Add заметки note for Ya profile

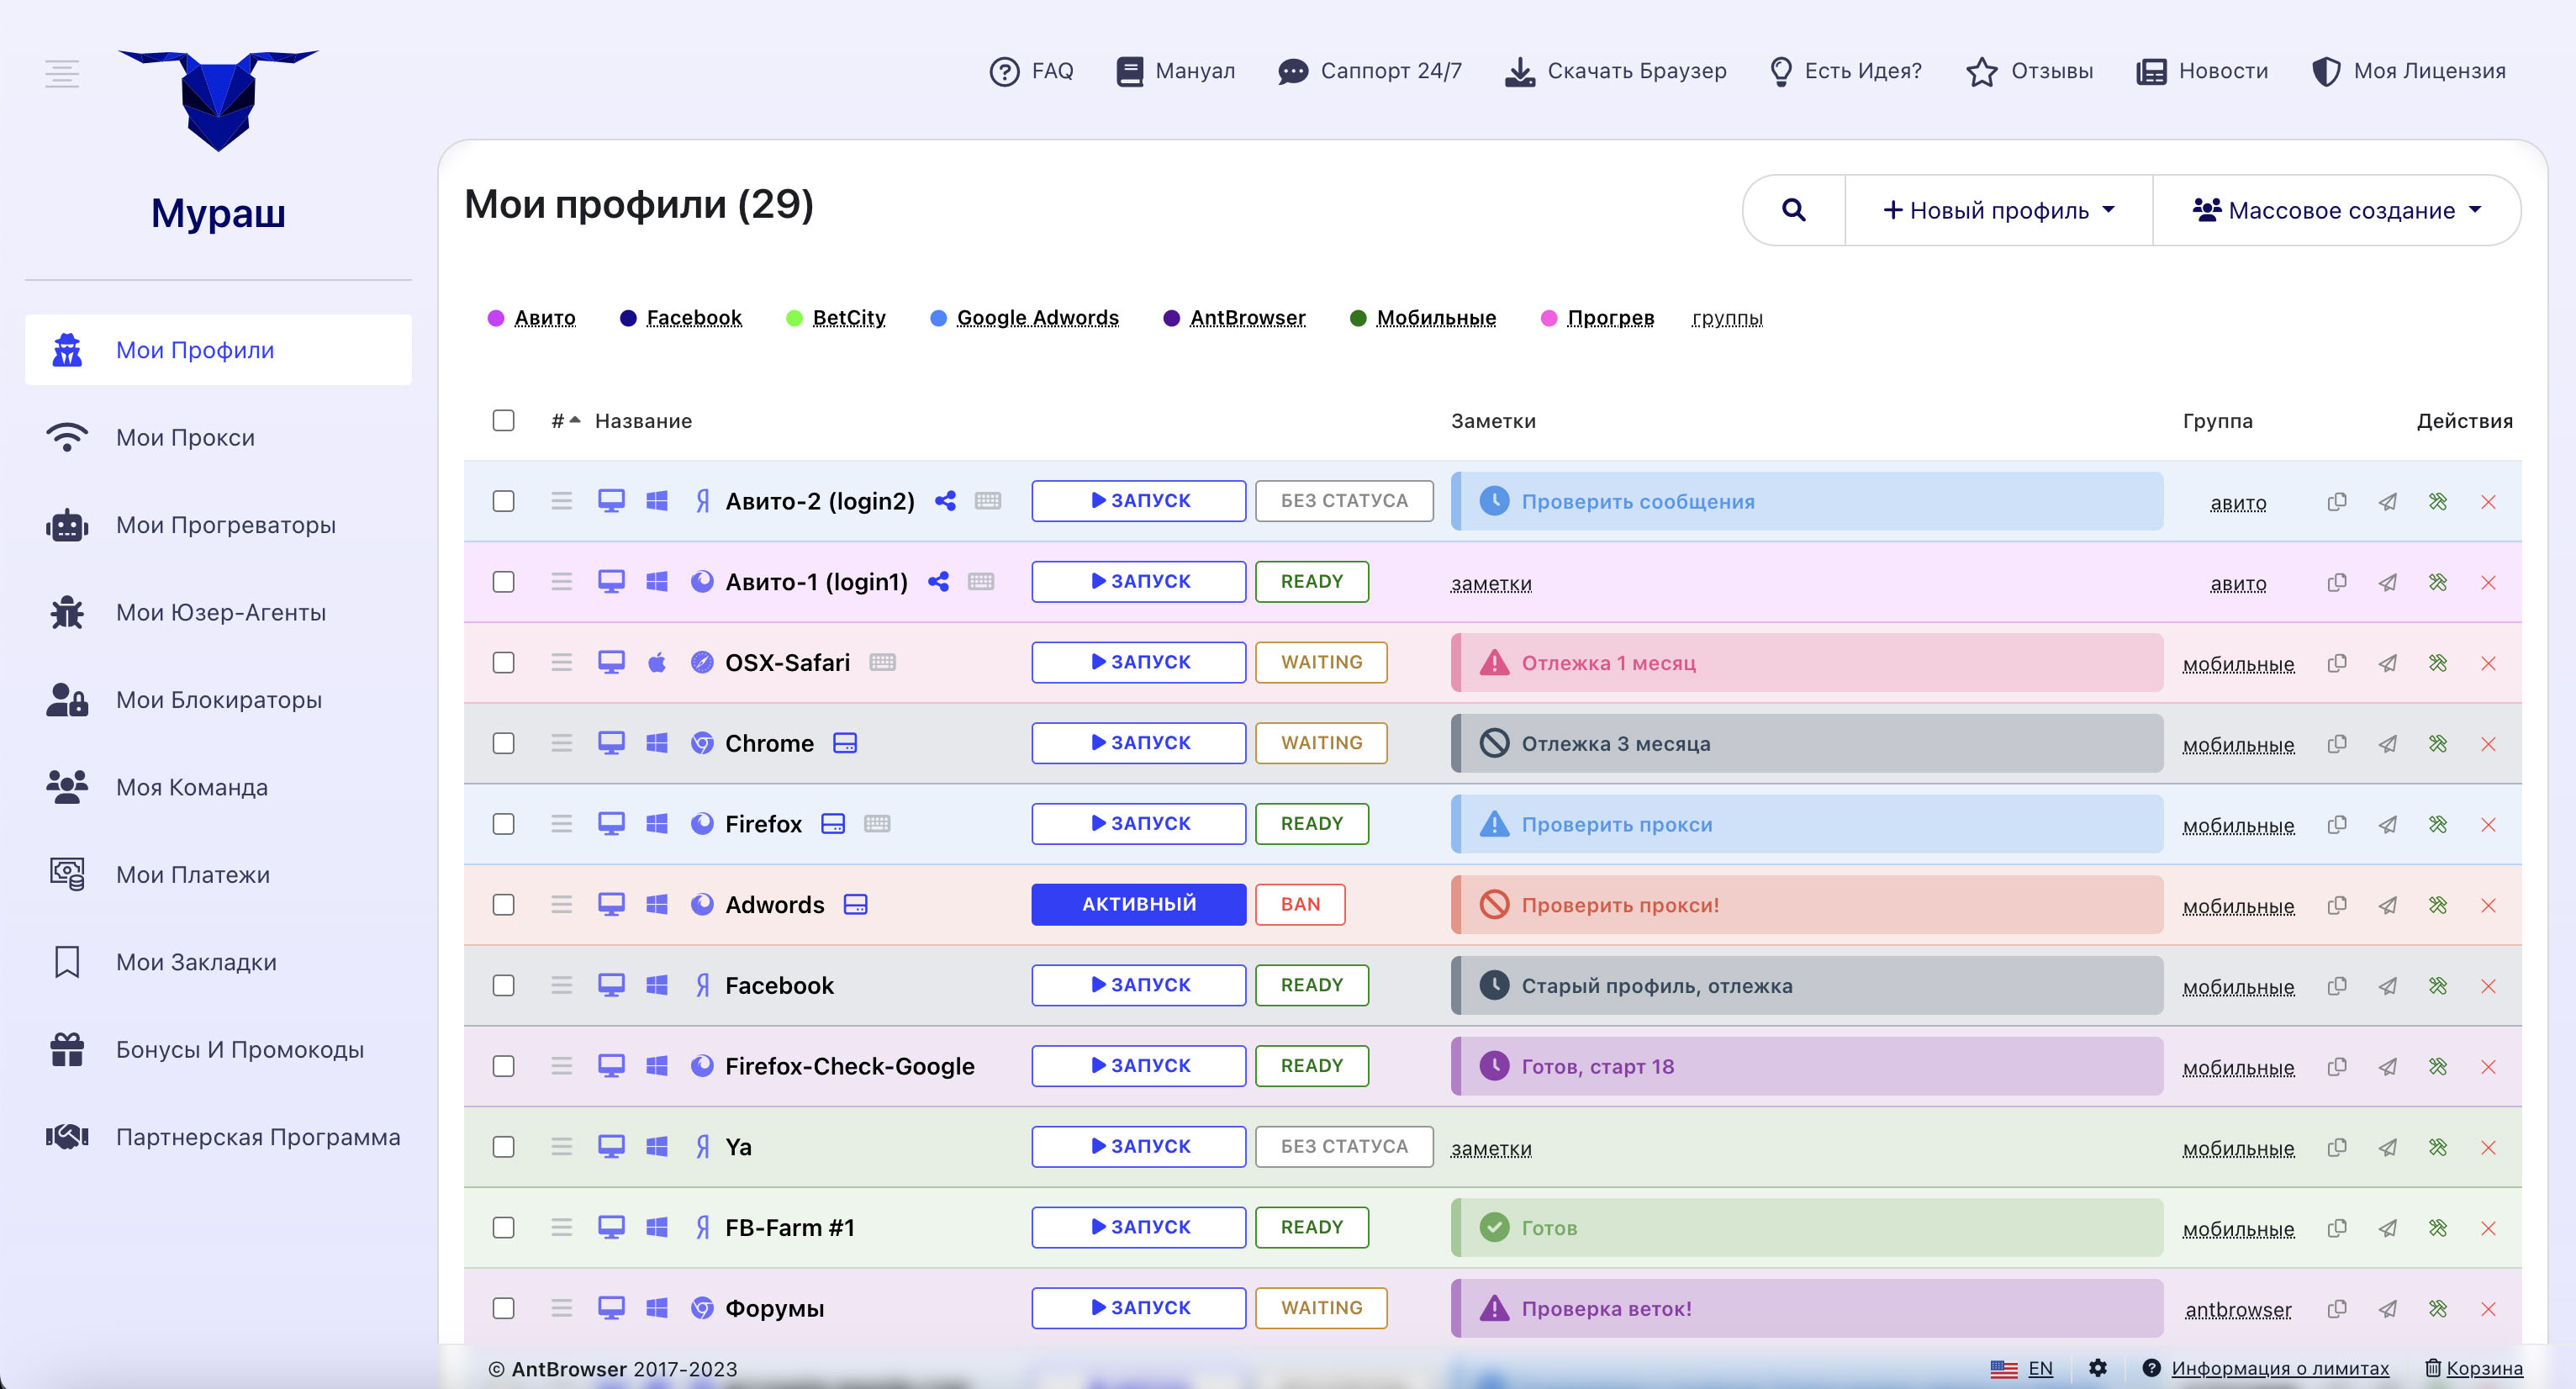[1491, 1149]
